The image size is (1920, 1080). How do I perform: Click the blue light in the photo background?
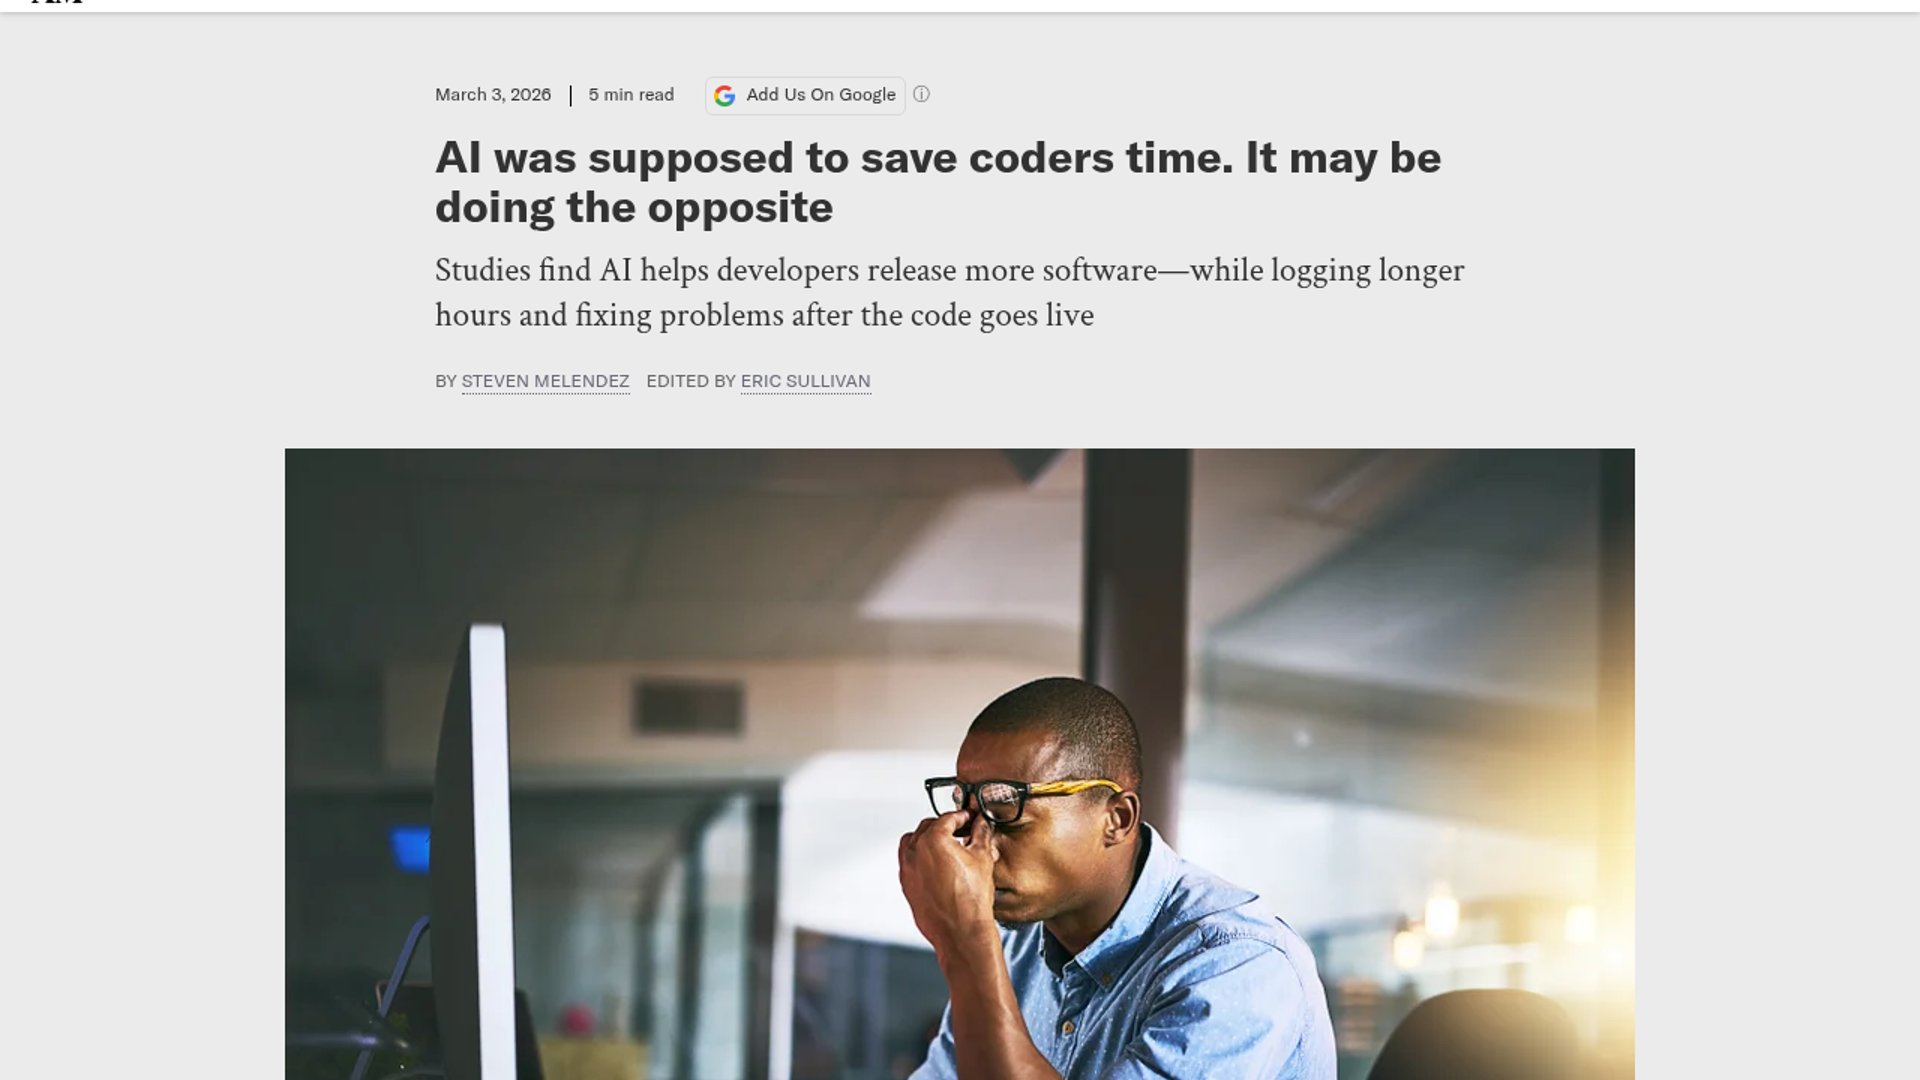[x=410, y=848]
